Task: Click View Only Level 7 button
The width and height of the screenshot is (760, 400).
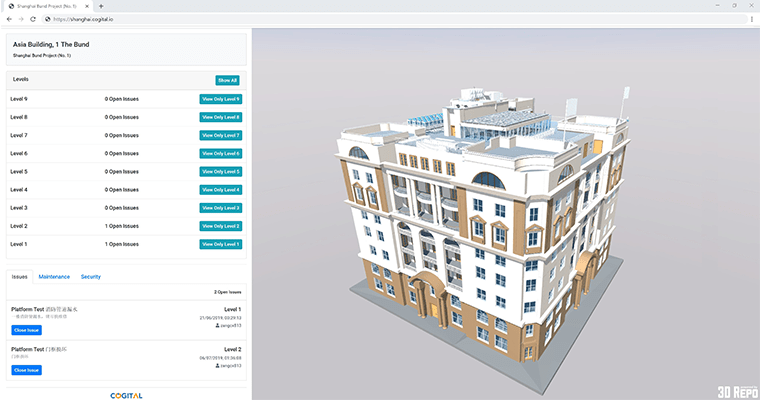Action: coord(221,135)
